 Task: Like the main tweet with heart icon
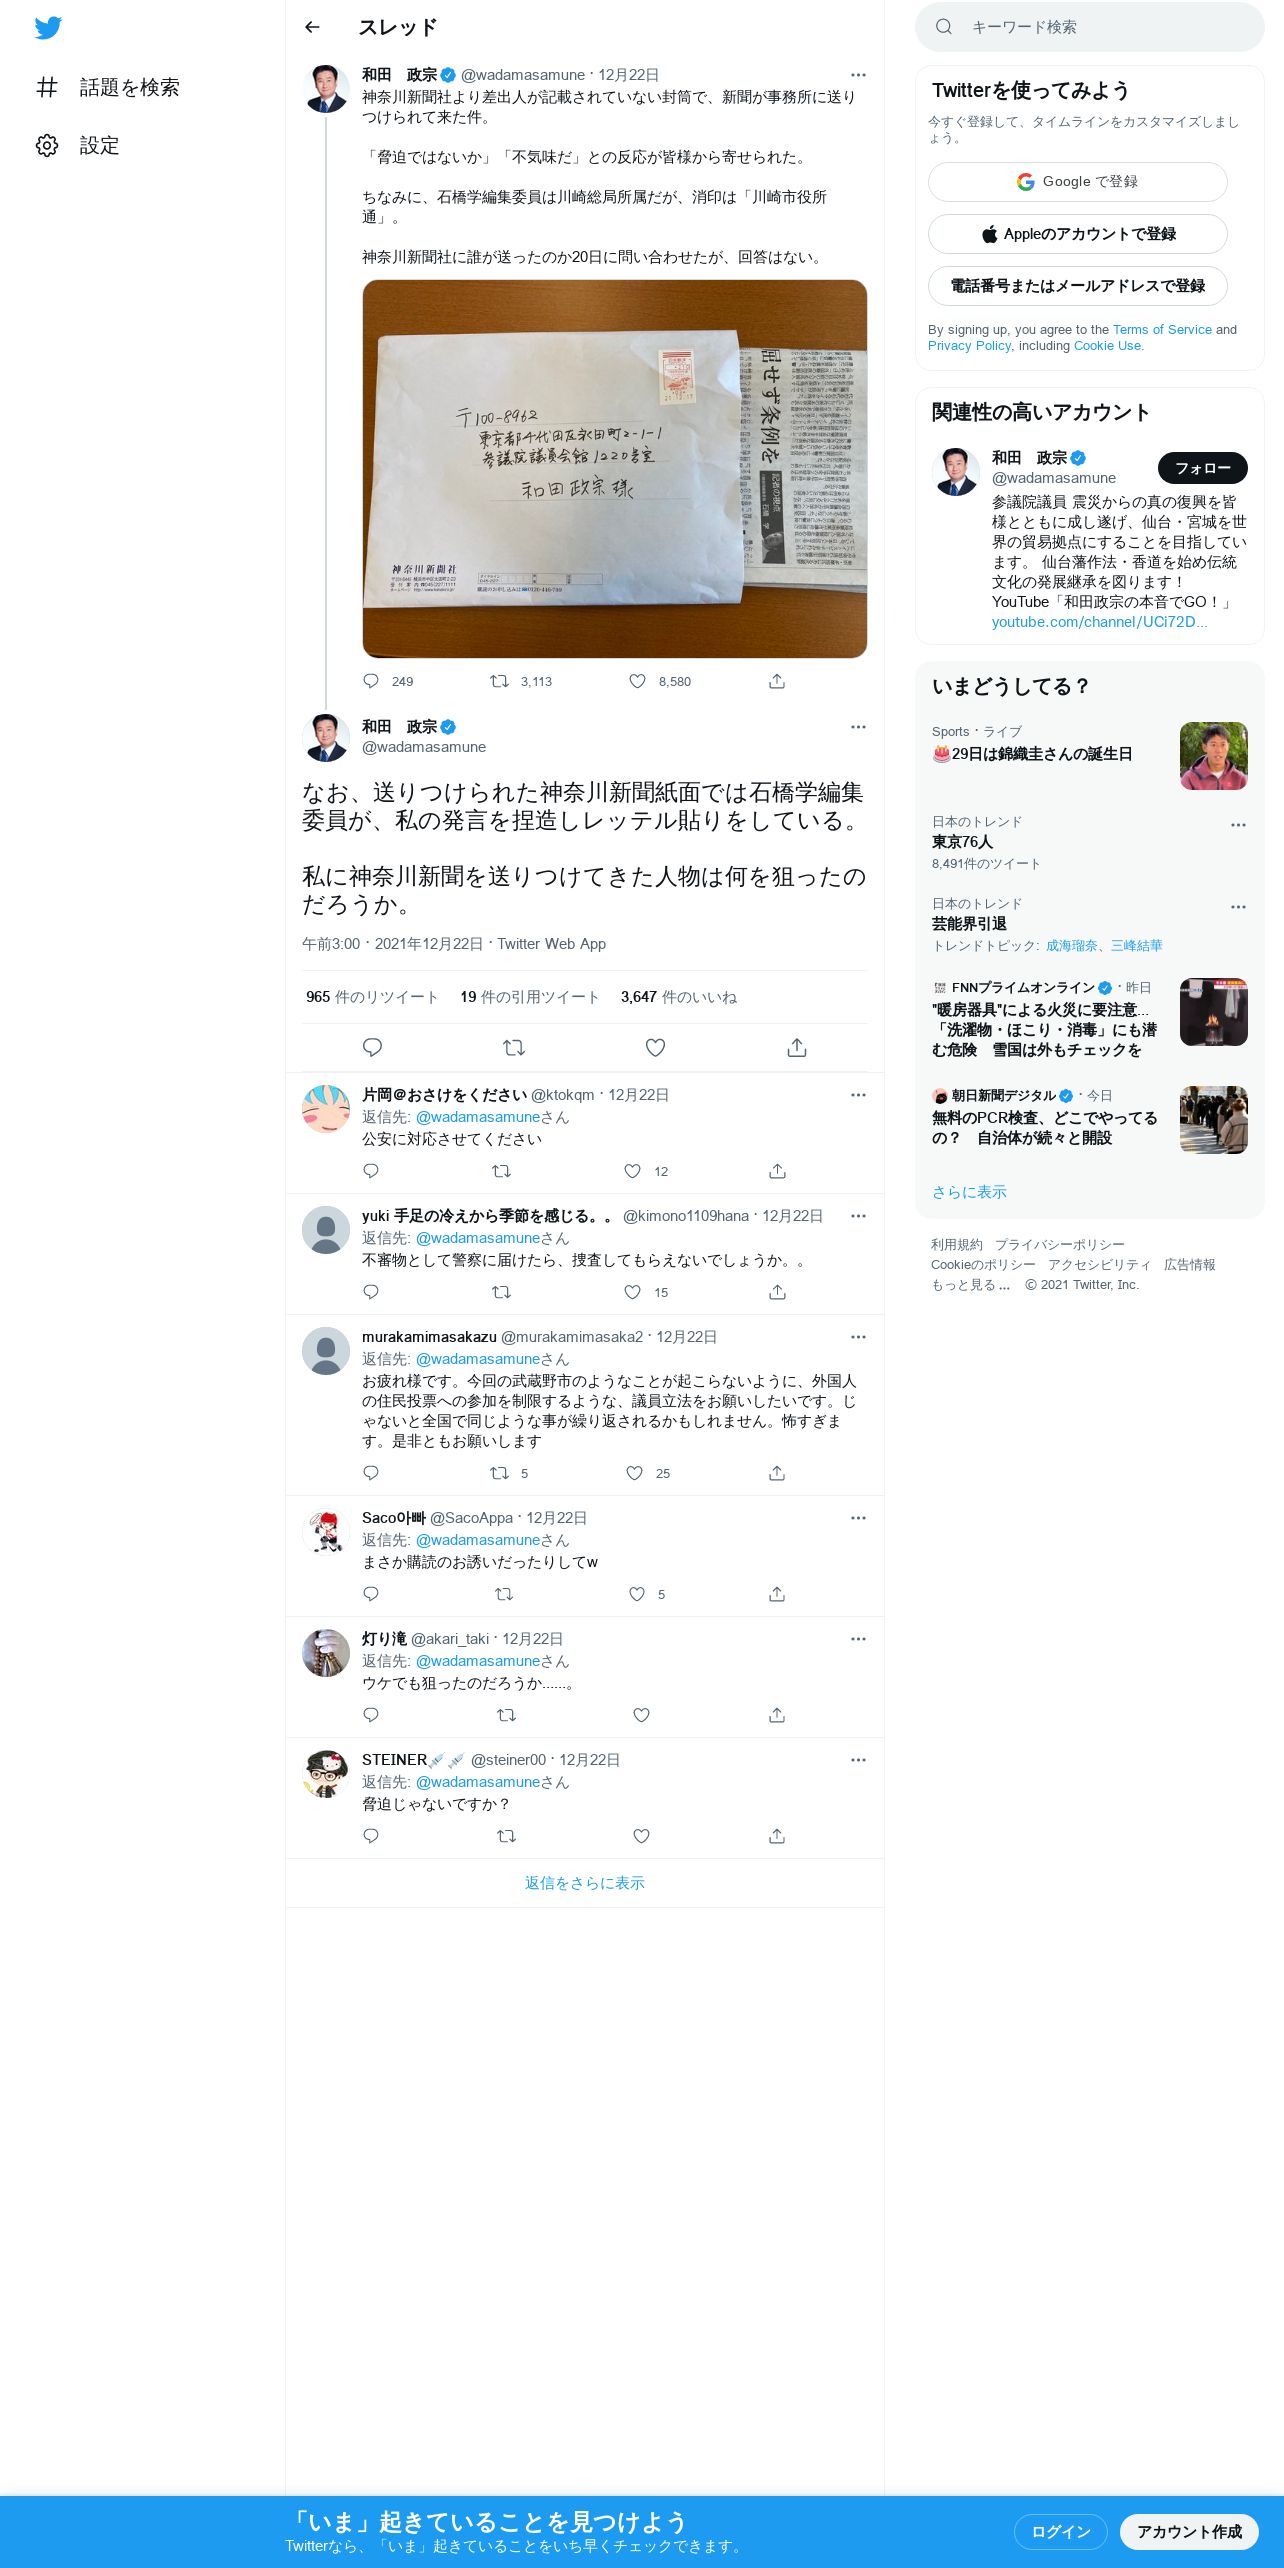pos(655,1047)
